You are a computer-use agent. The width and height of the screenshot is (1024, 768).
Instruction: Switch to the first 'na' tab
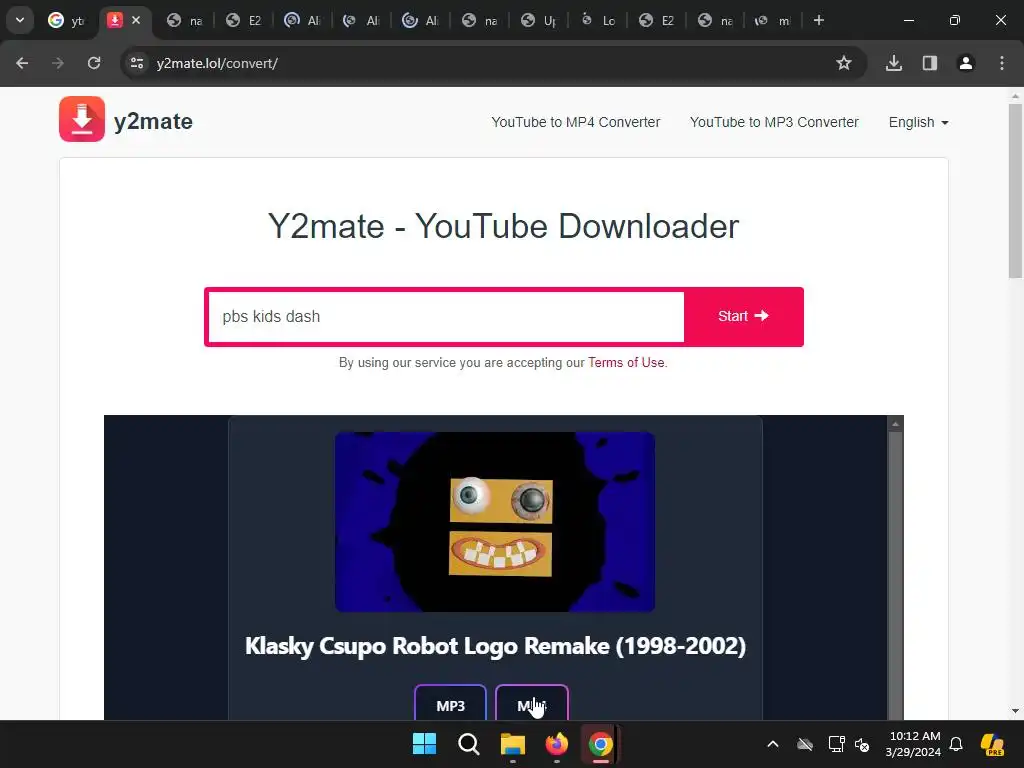coord(184,20)
